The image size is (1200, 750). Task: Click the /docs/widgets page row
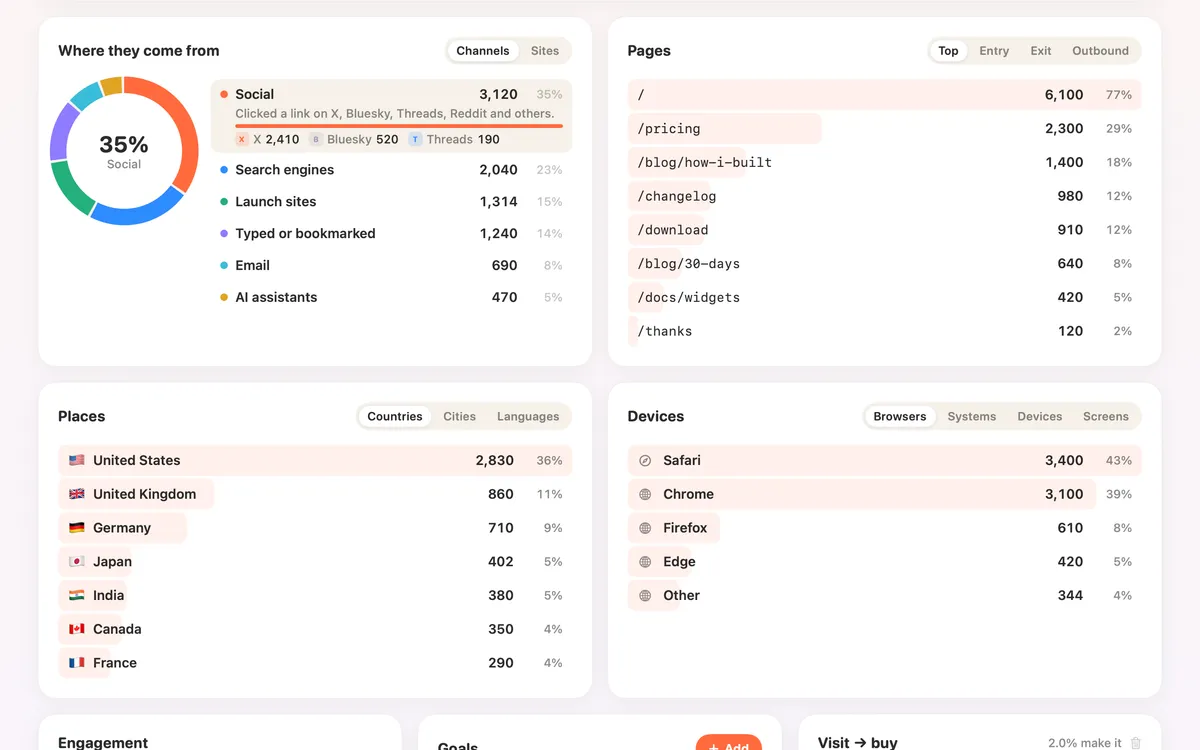[885, 298]
